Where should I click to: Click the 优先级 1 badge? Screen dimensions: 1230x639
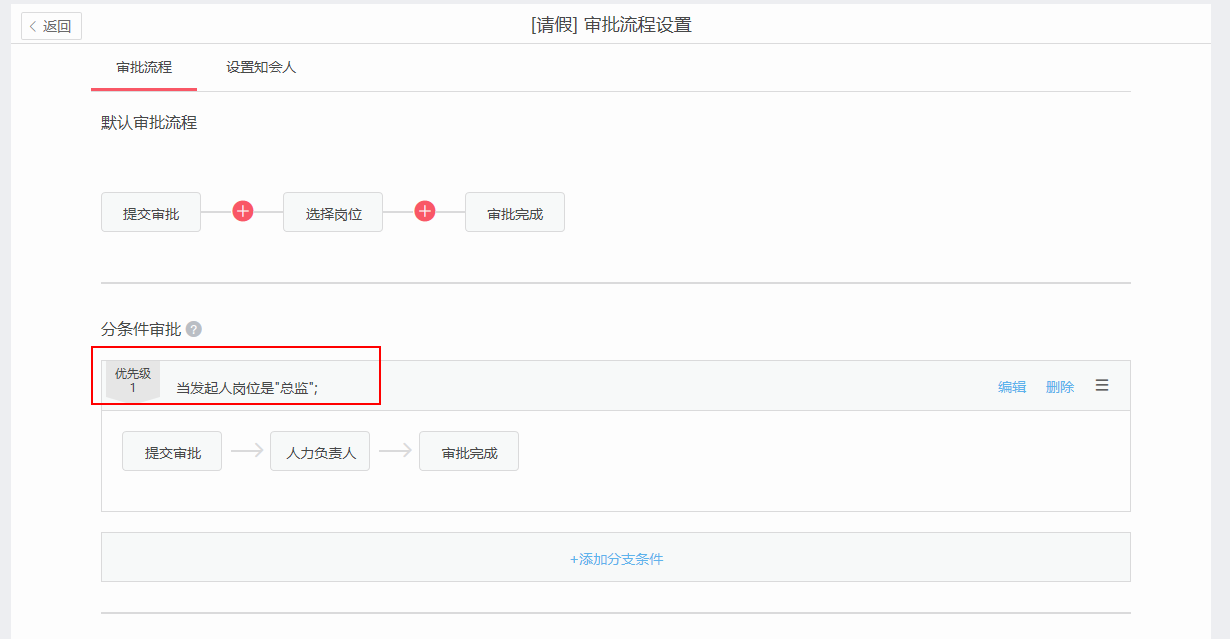(x=133, y=381)
